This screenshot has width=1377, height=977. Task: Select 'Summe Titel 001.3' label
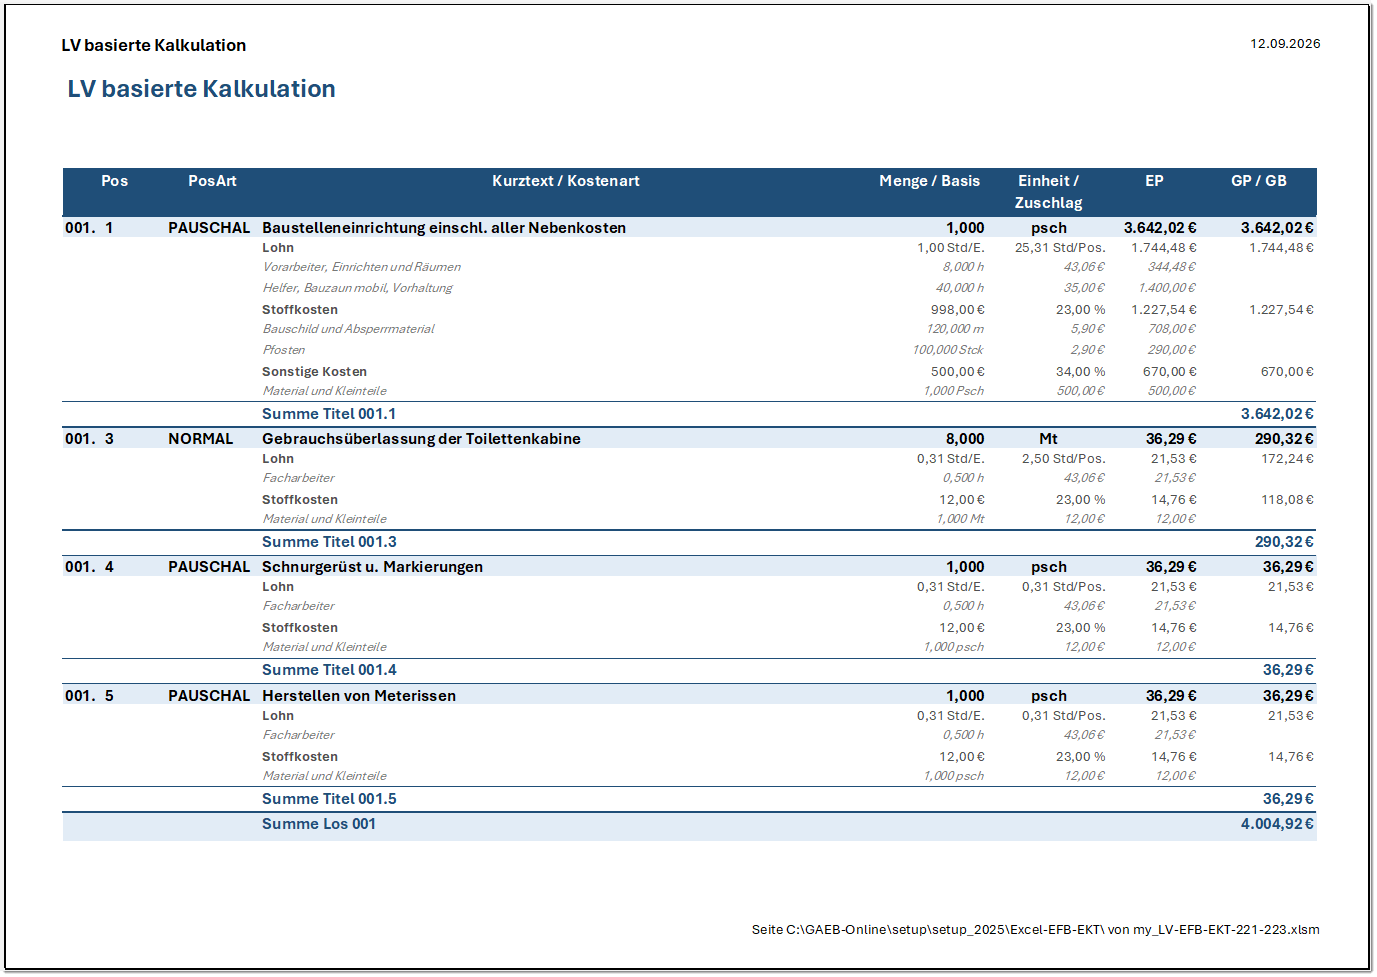pyautogui.click(x=329, y=542)
